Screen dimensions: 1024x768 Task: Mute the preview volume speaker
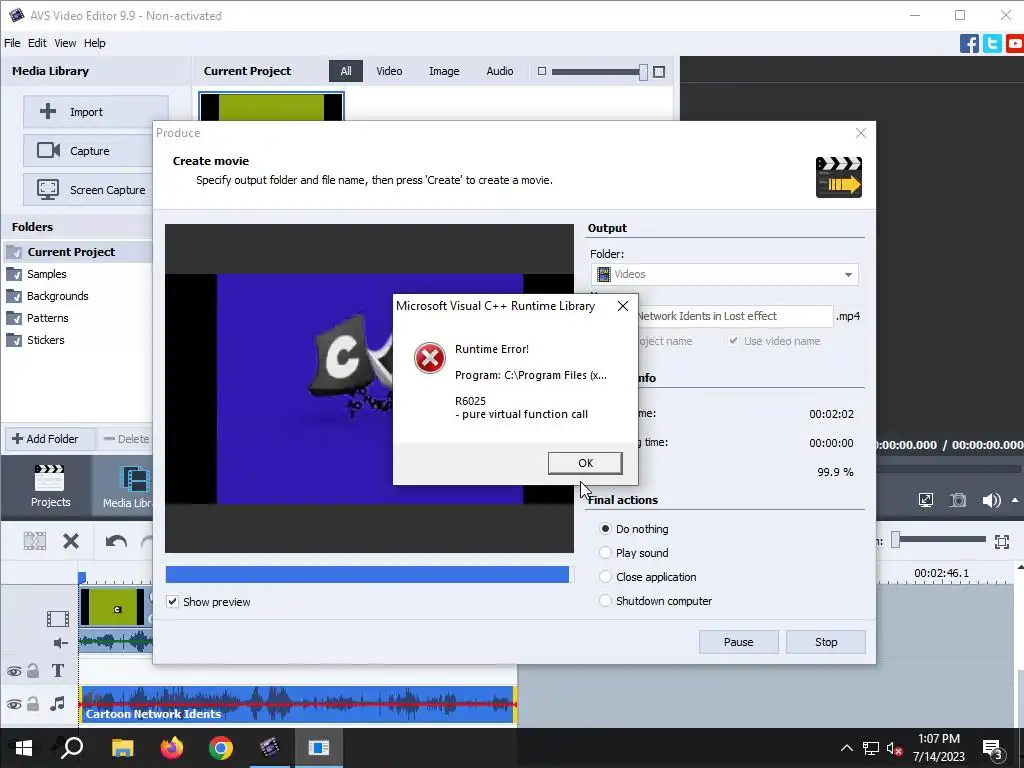pyautogui.click(x=991, y=500)
